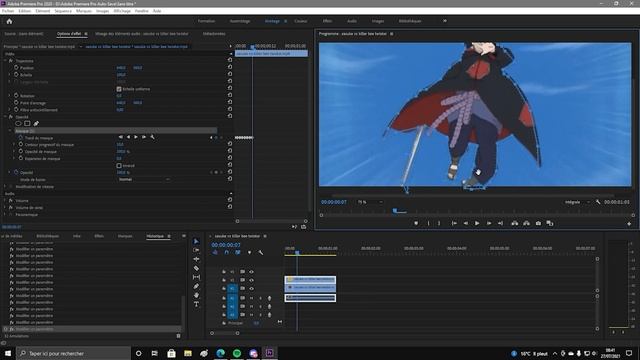
Task: Reset the Position parameter
Action: click(x=230, y=68)
